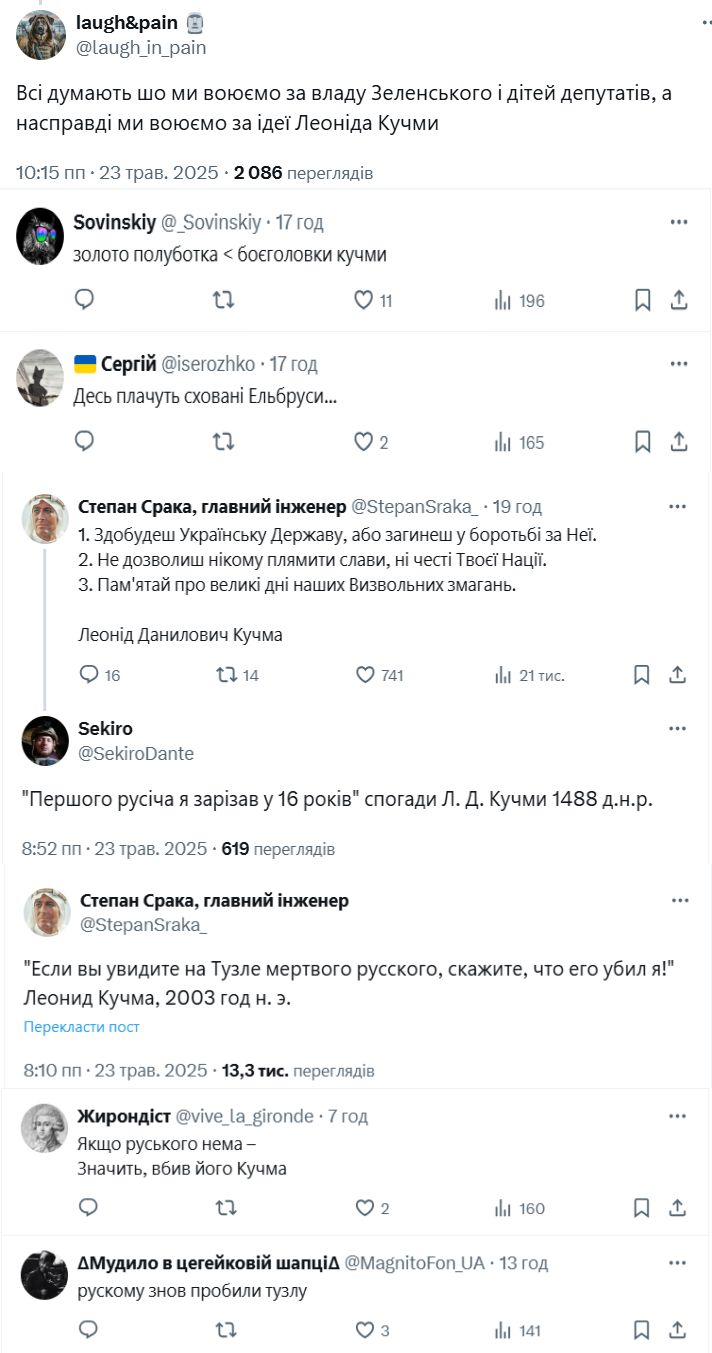The height and width of the screenshot is (1353, 712).
Task: Bookmark MagnitoFon_UA's reply
Action: (643, 1330)
